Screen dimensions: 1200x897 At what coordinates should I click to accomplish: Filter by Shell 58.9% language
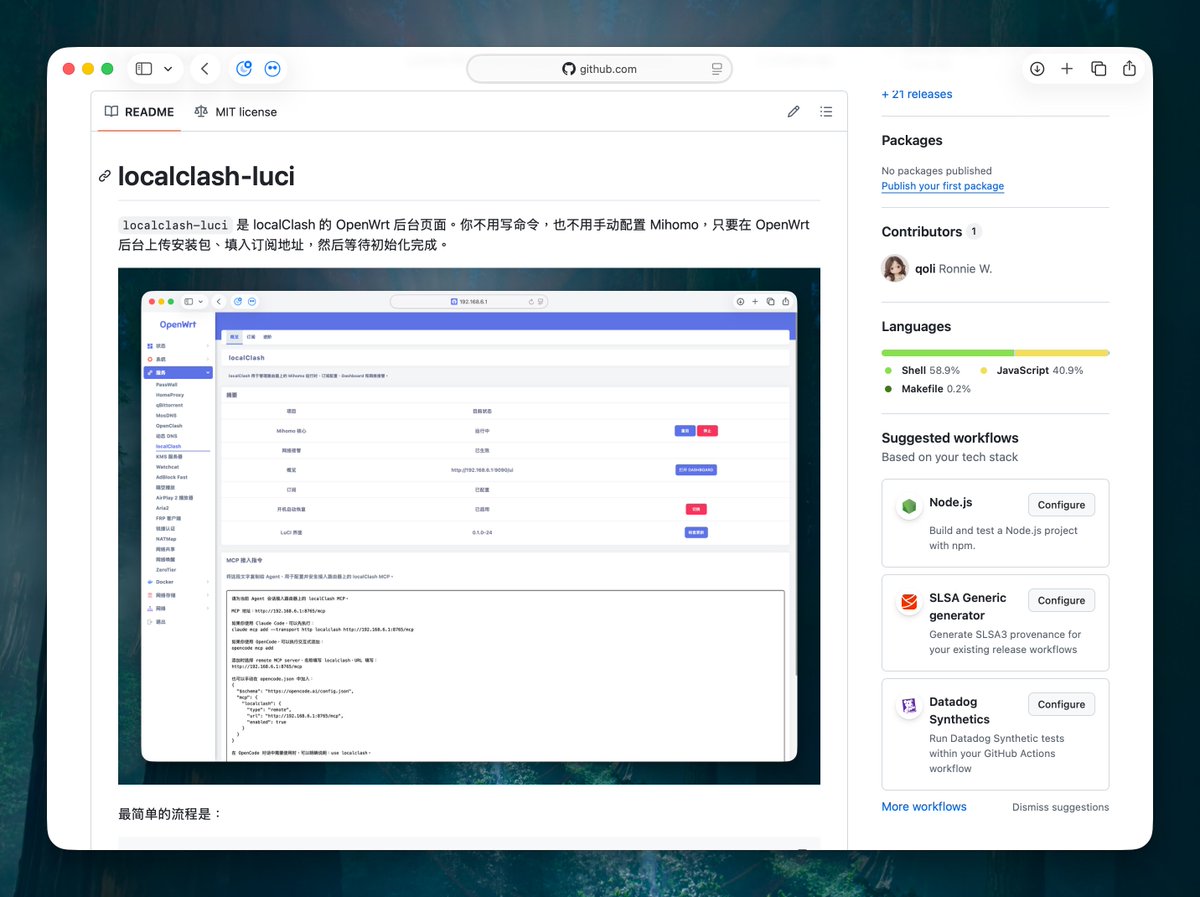coord(922,370)
